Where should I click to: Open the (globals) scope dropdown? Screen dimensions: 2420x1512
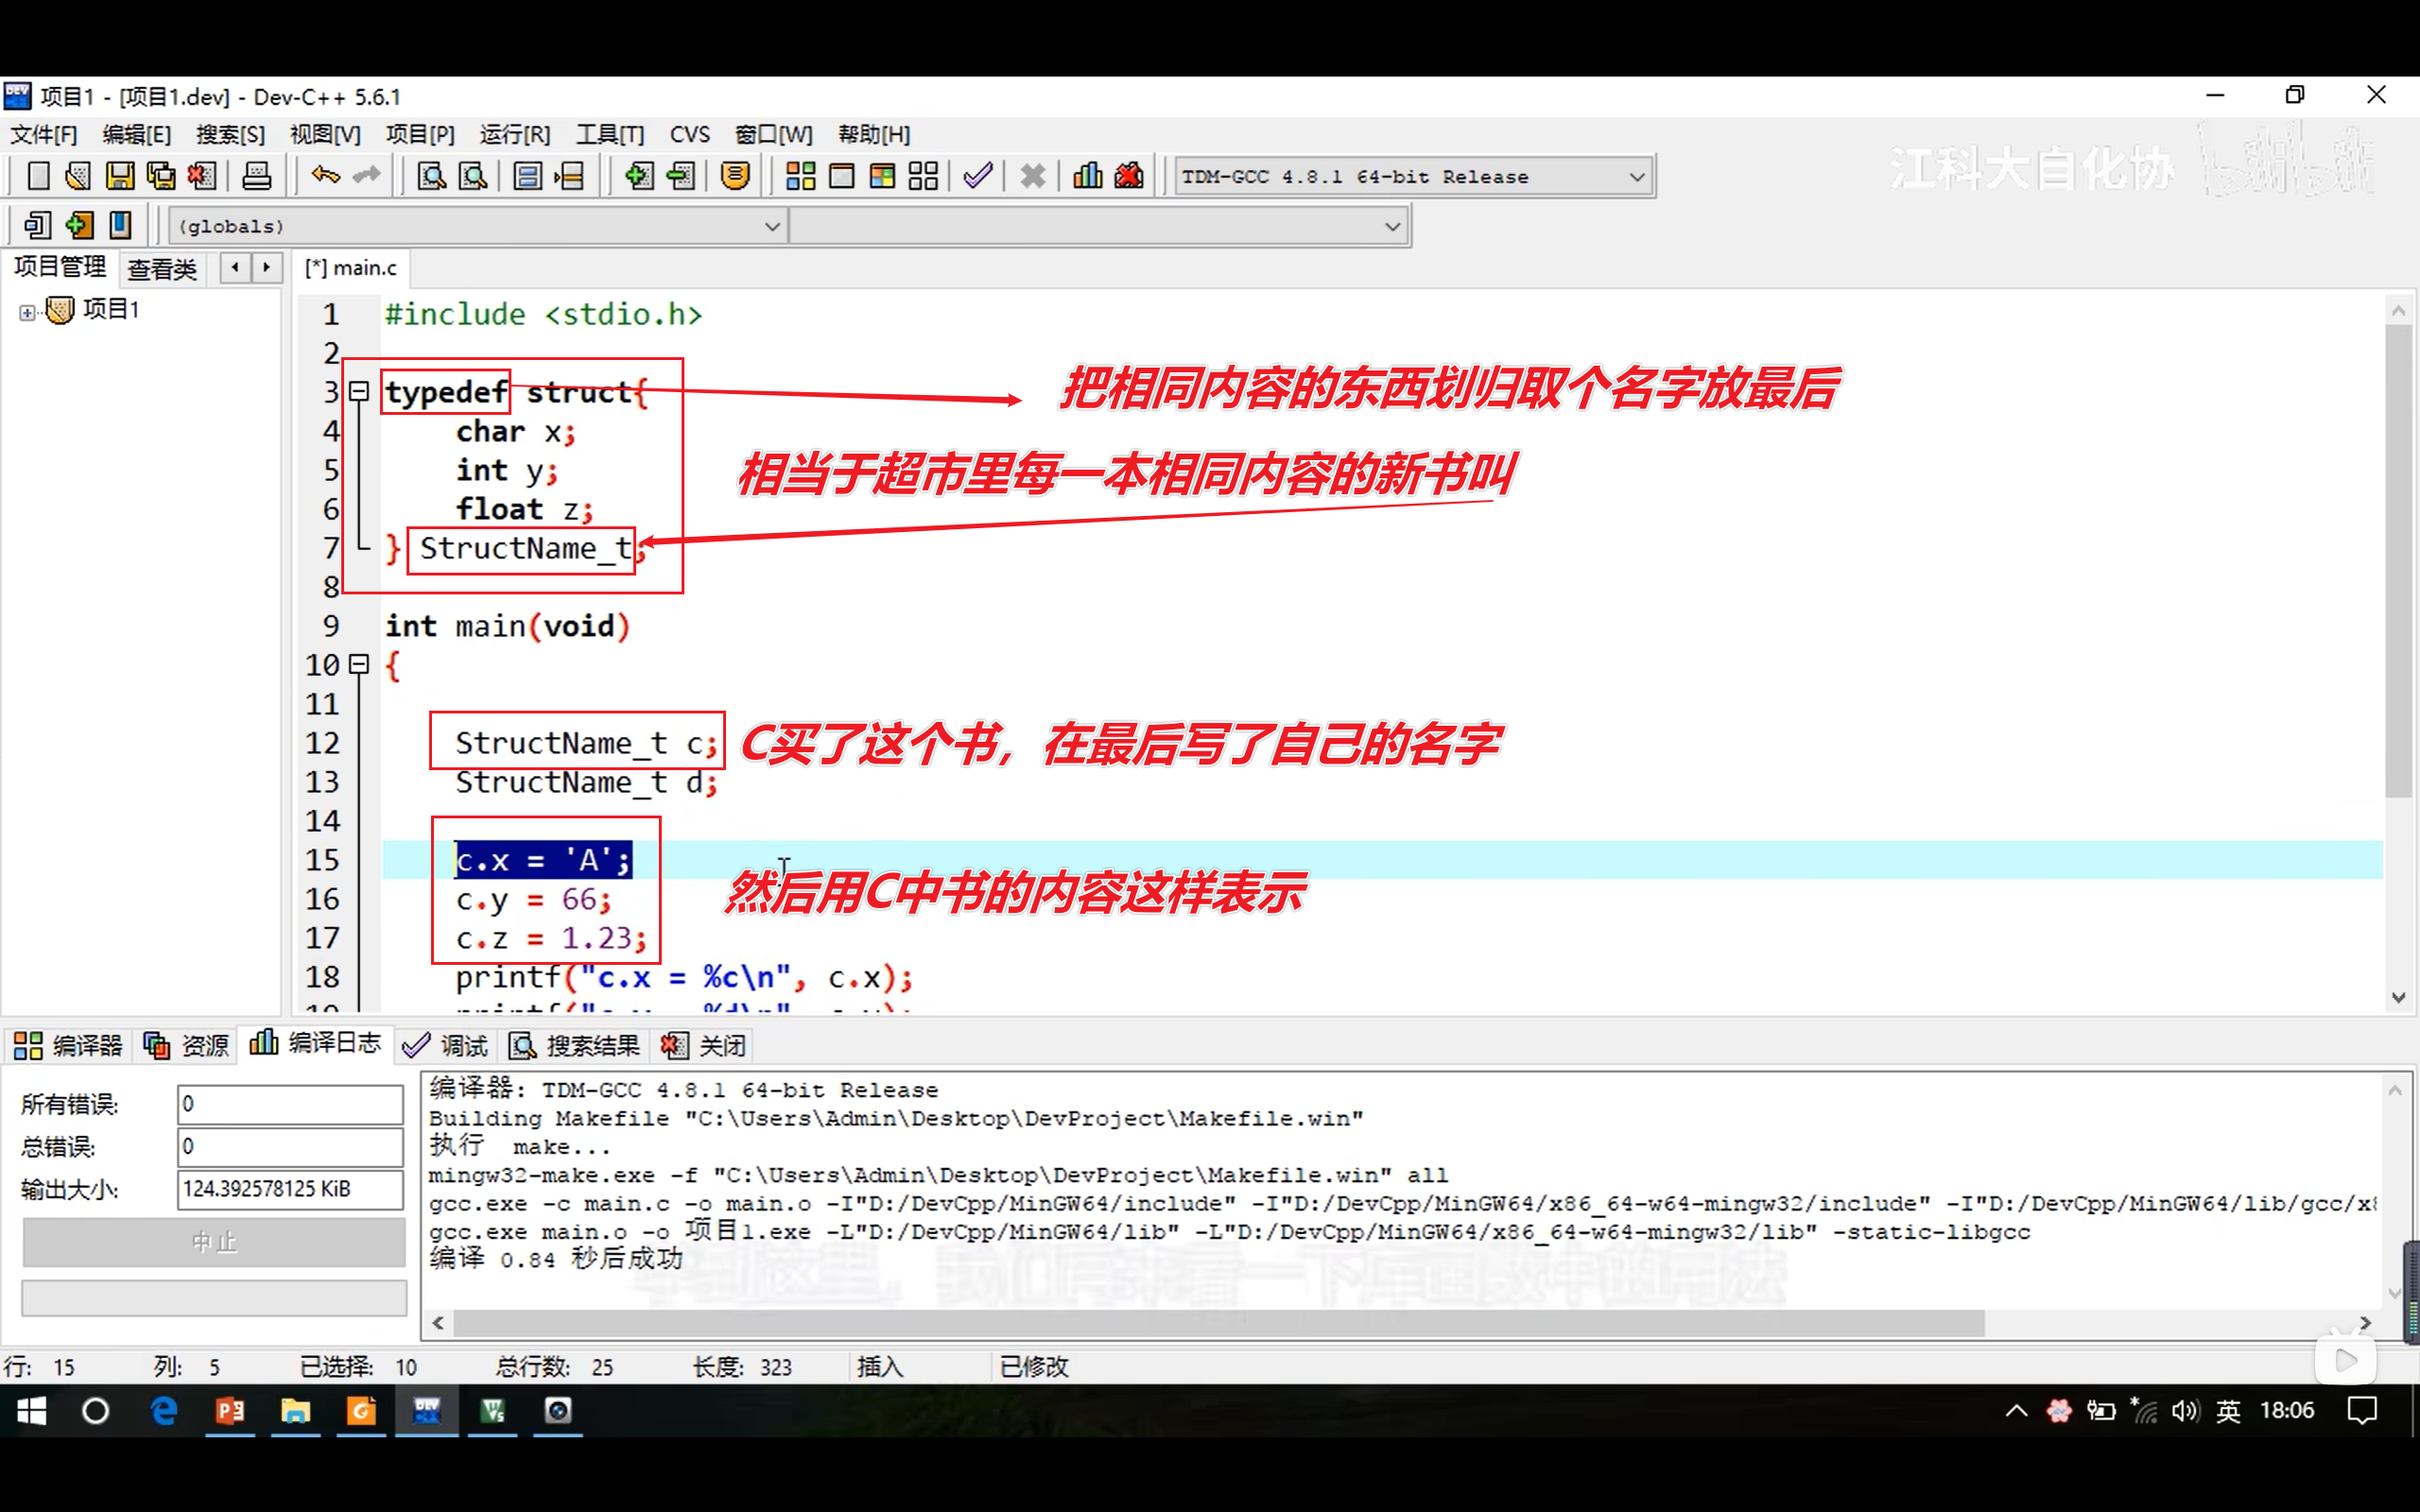pyautogui.click(x=772, y=227)
